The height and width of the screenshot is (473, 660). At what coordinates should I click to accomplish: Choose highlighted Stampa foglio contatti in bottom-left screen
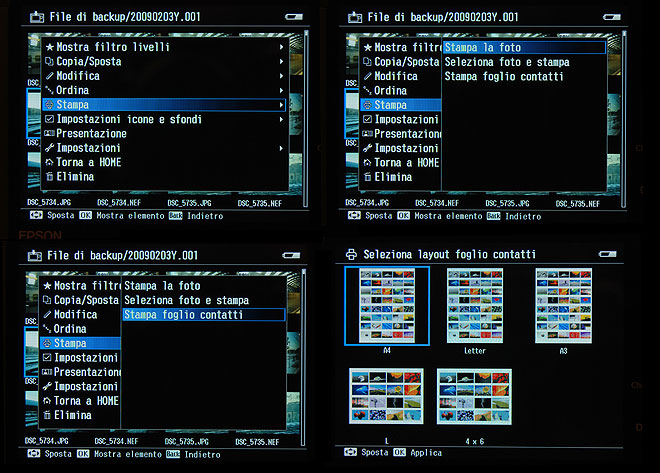(x=204, y=315)
